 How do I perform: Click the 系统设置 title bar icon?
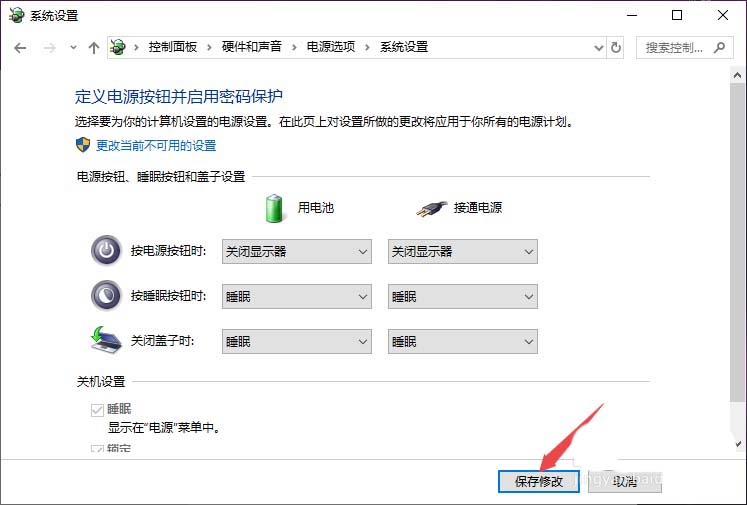coord(17,15)
